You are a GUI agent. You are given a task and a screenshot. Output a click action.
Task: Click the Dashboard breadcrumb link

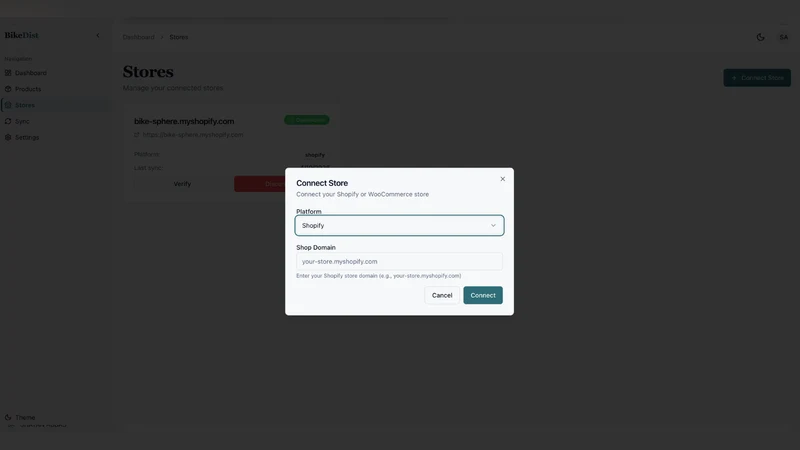[138, 37]
